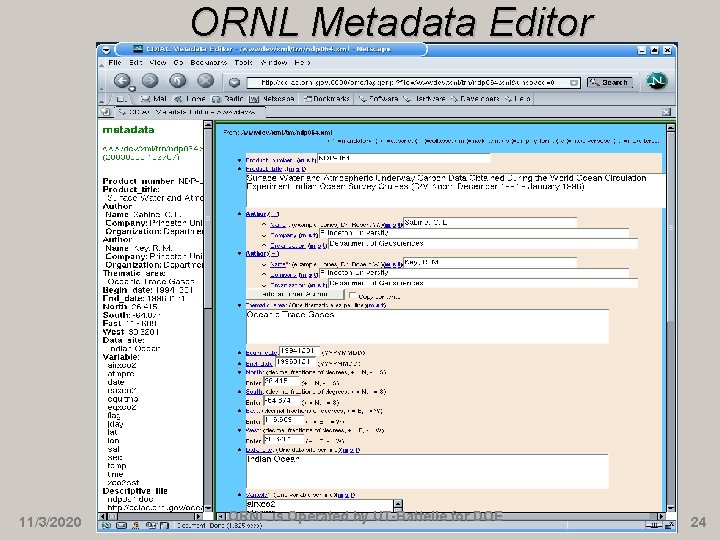Image resolution: width=720 pixels, height=540 pixels.
Task: Open the View menu
Action: point(158,62)
